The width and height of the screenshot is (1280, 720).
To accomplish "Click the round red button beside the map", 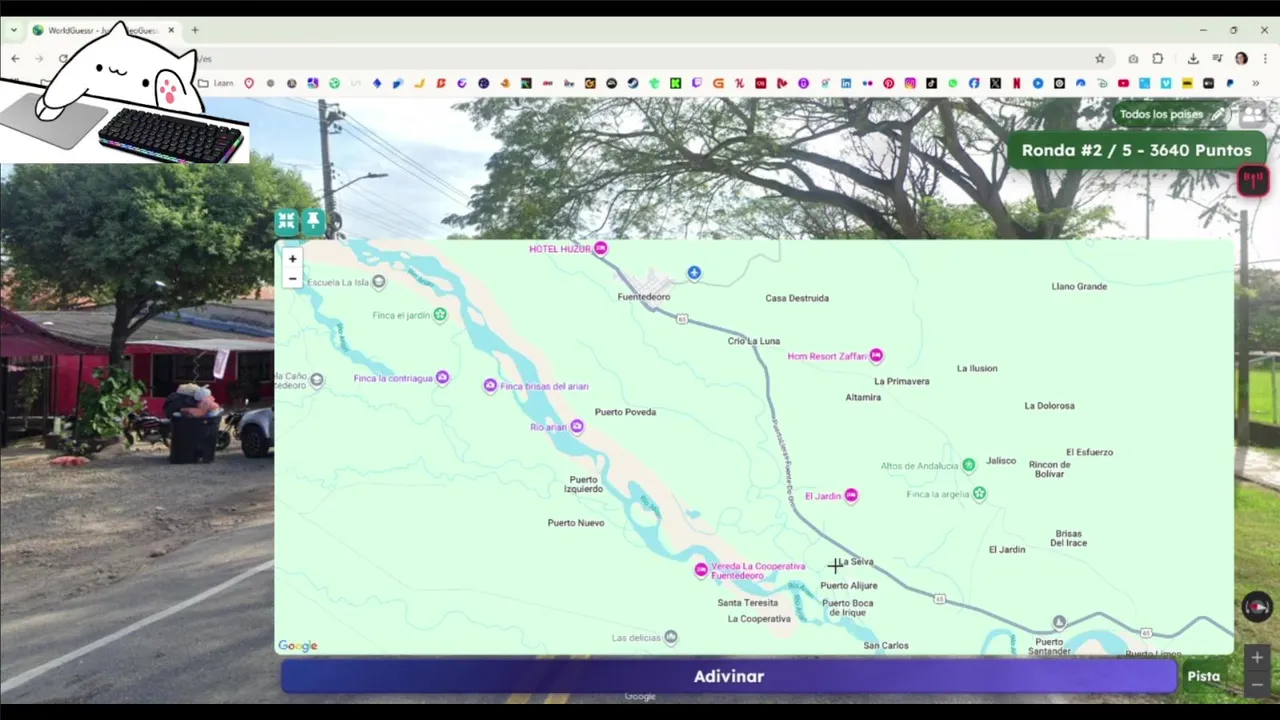I will [1257, 607].
